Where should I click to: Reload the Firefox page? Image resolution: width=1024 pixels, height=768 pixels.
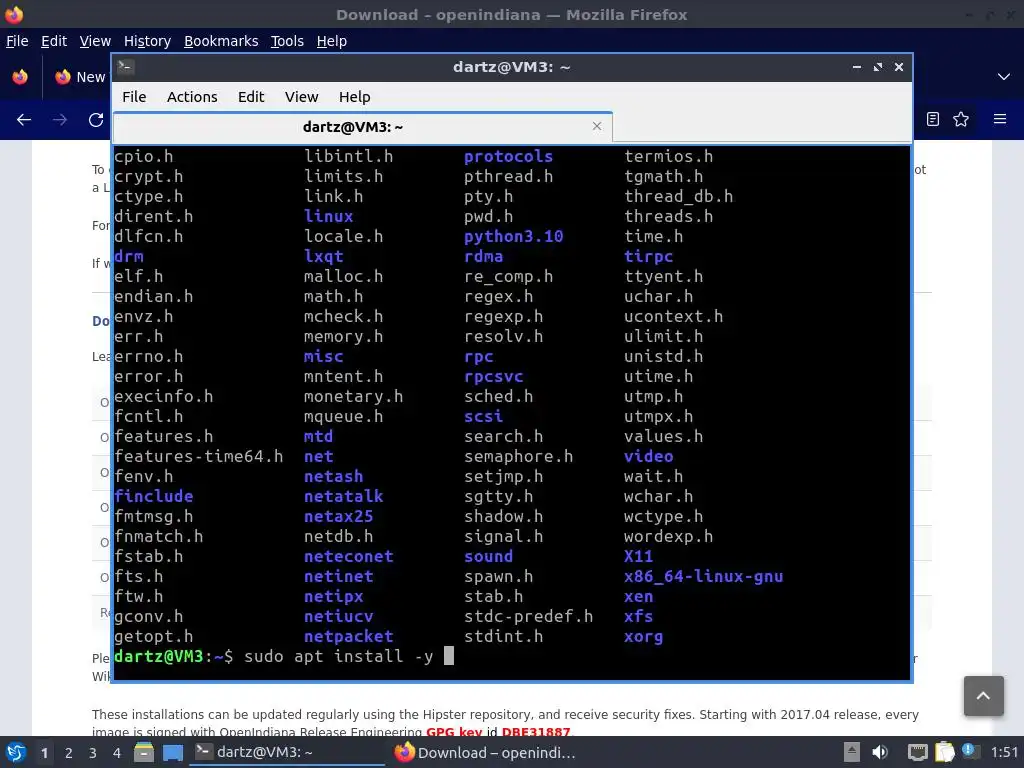(x=96, y=120)
